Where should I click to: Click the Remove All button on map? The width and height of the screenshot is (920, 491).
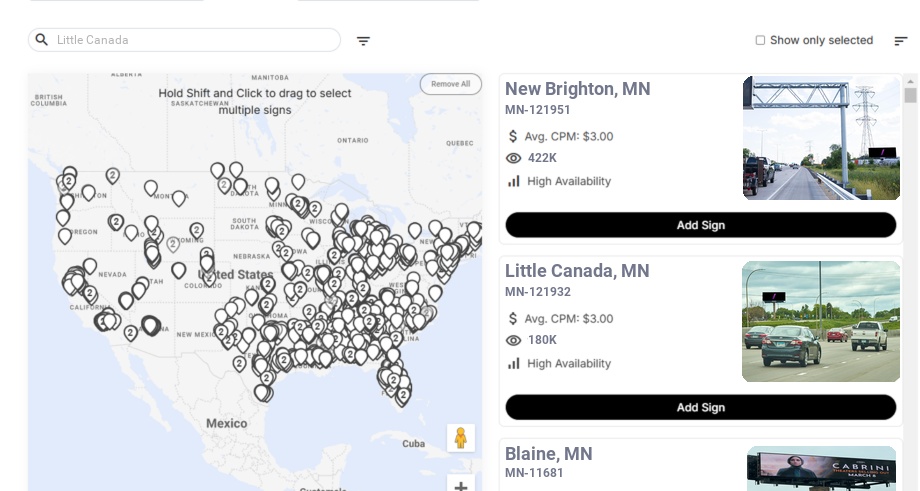click(451, 84)
